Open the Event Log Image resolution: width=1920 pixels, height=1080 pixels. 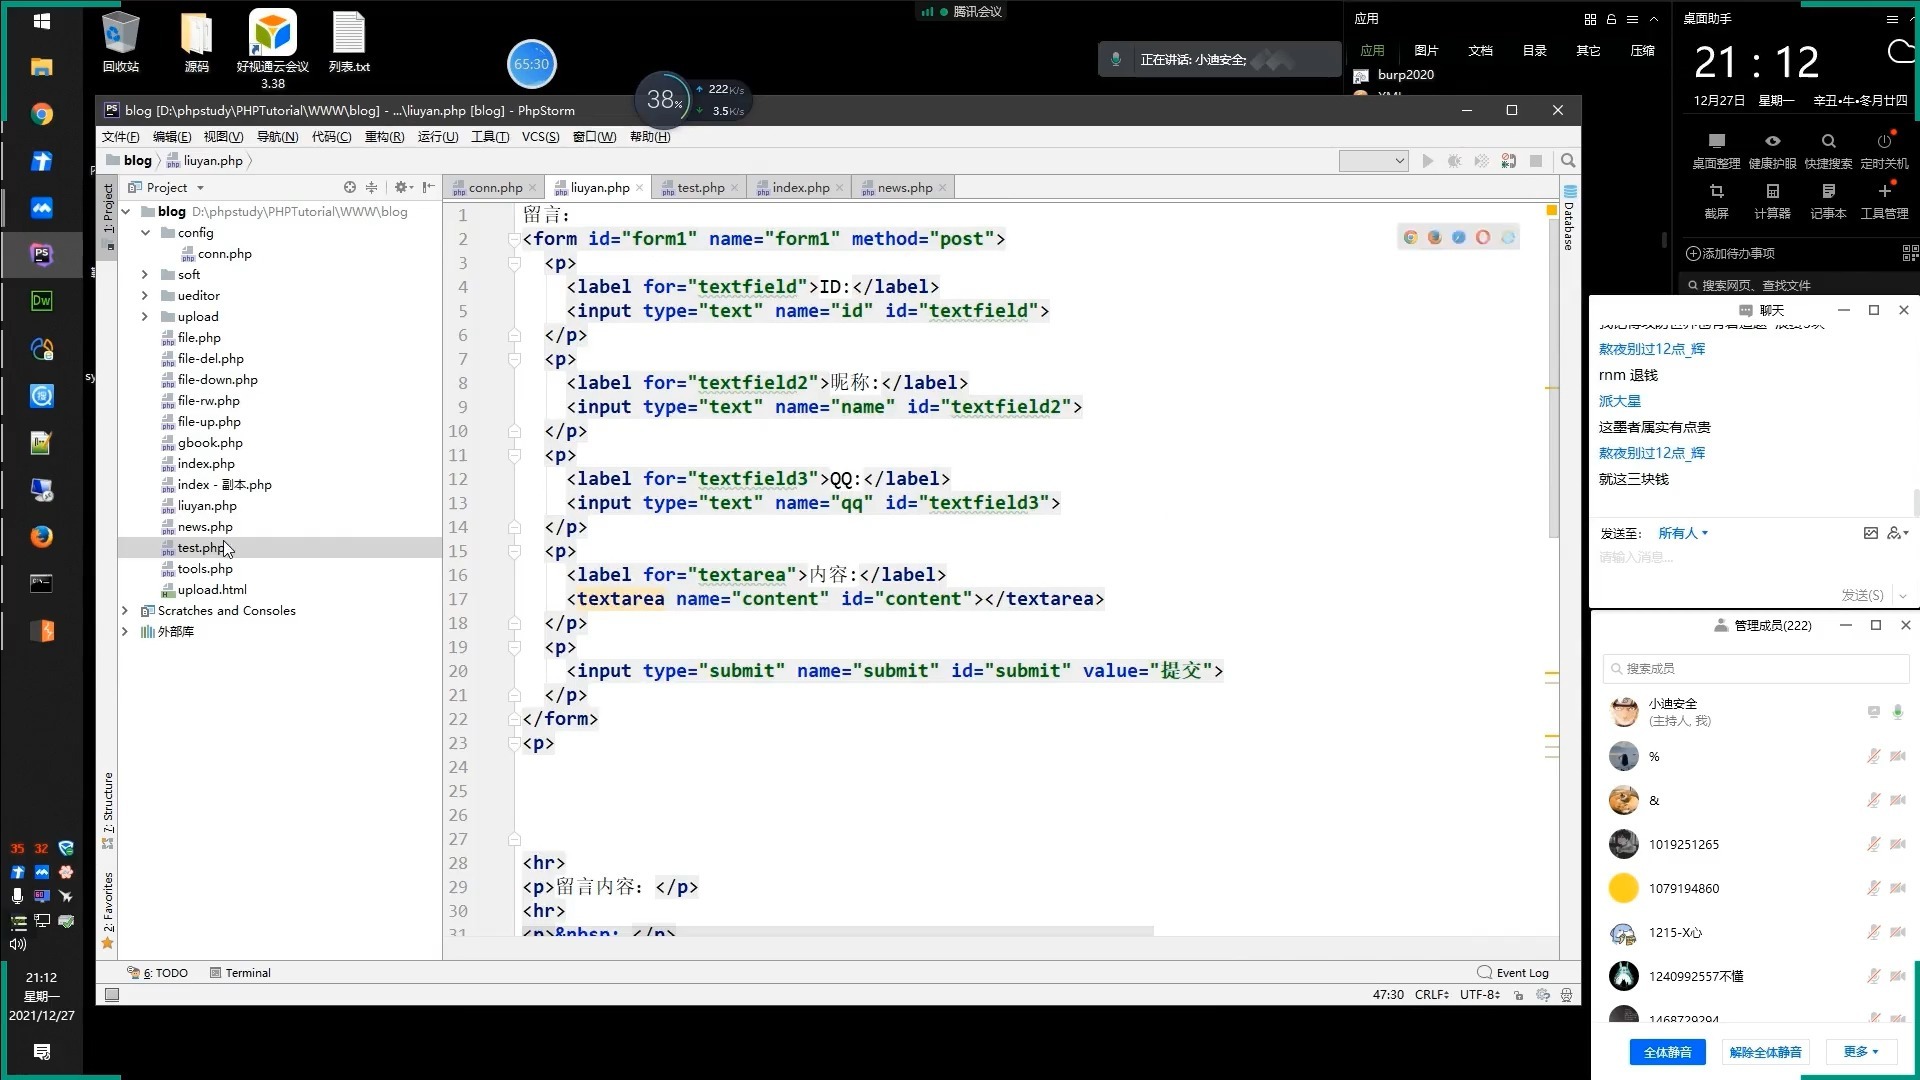tap(1513, 973)
